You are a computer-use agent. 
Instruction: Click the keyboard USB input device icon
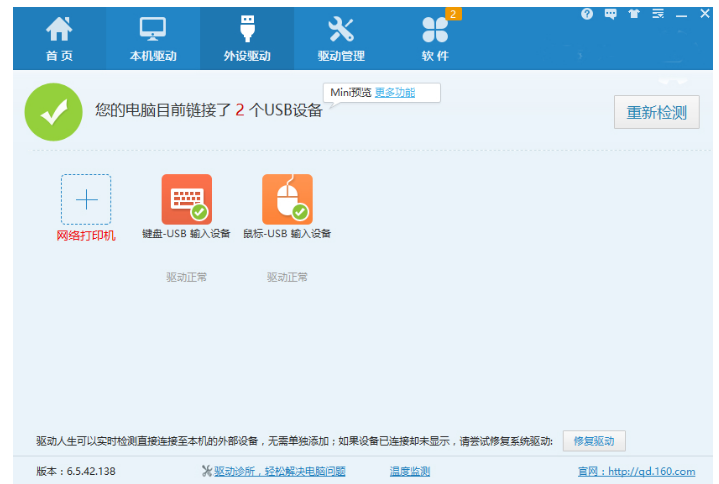(x=186, y=199)
